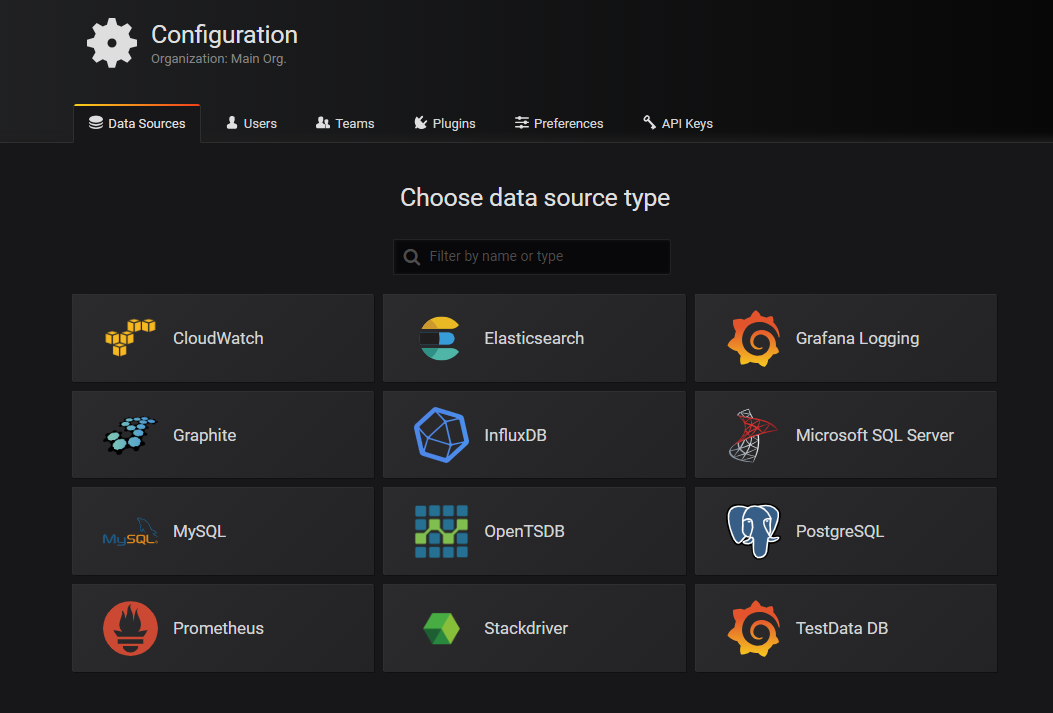Choose the Prometheus torch icon
Image resolution: width=1053 pixels, height=713 pixels.
[130, 629]
